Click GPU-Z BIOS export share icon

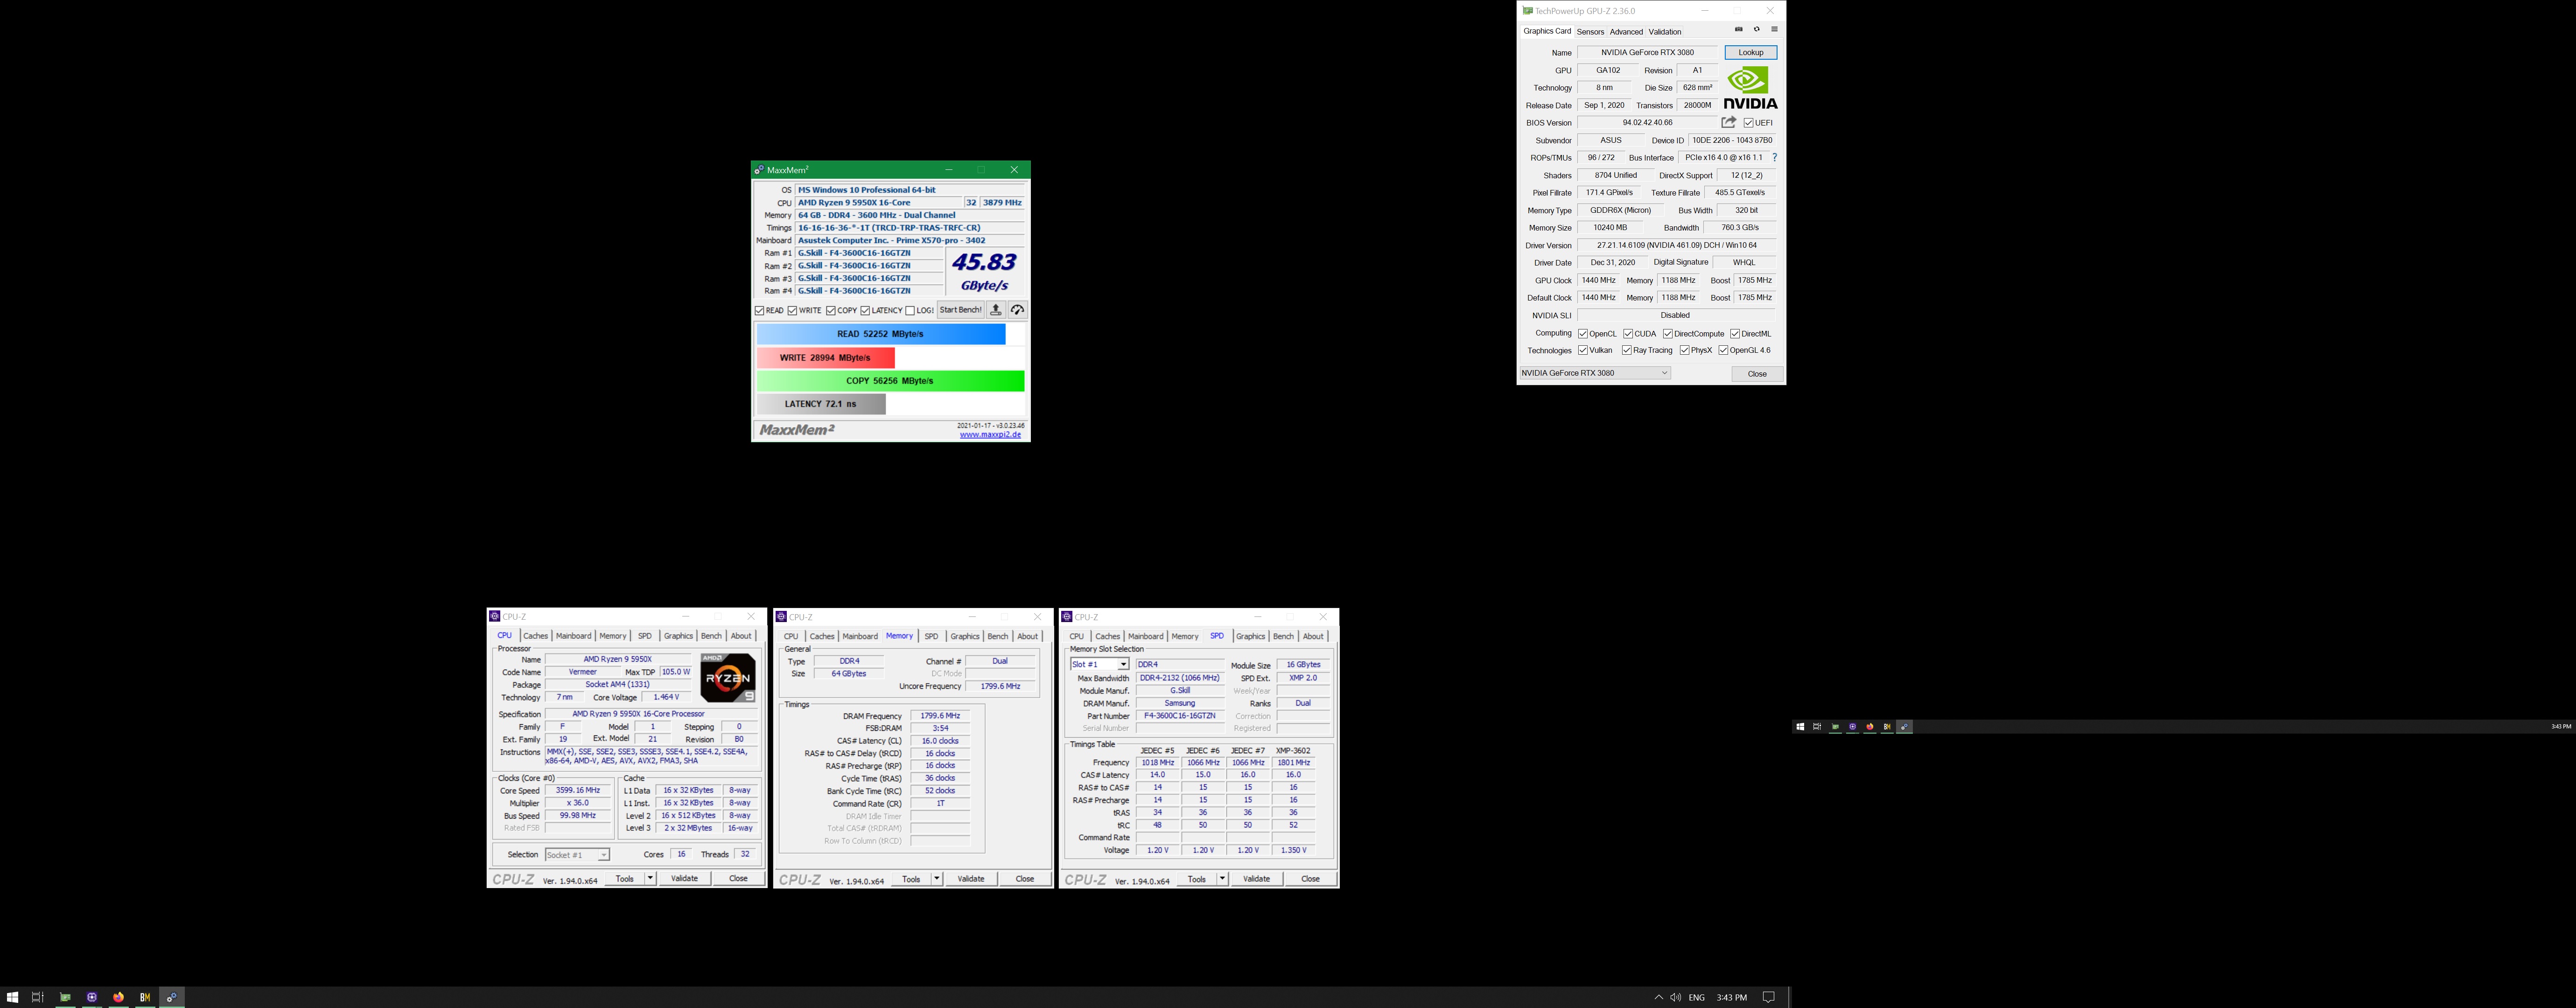tap(1728, 122)
